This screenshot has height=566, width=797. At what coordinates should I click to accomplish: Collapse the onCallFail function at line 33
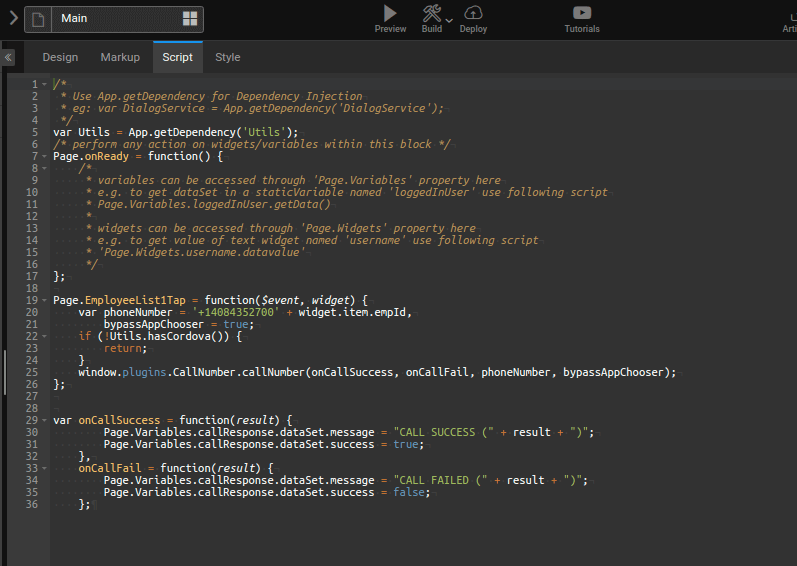(46, 468)
